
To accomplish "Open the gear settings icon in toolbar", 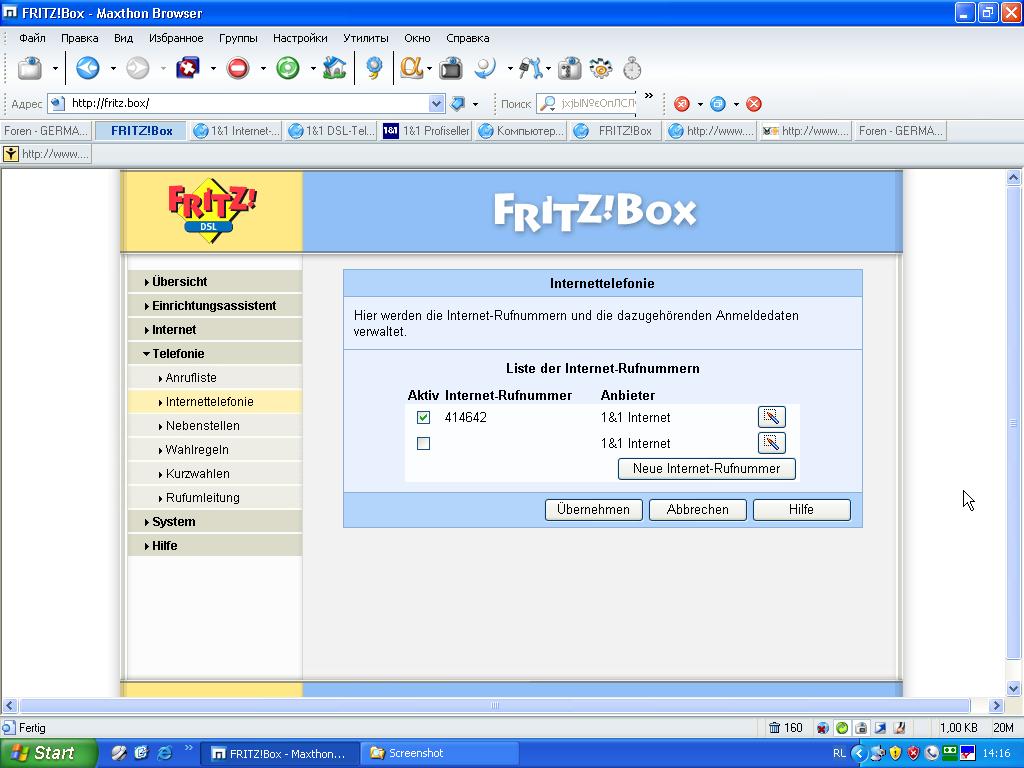I will coord(601,68).
